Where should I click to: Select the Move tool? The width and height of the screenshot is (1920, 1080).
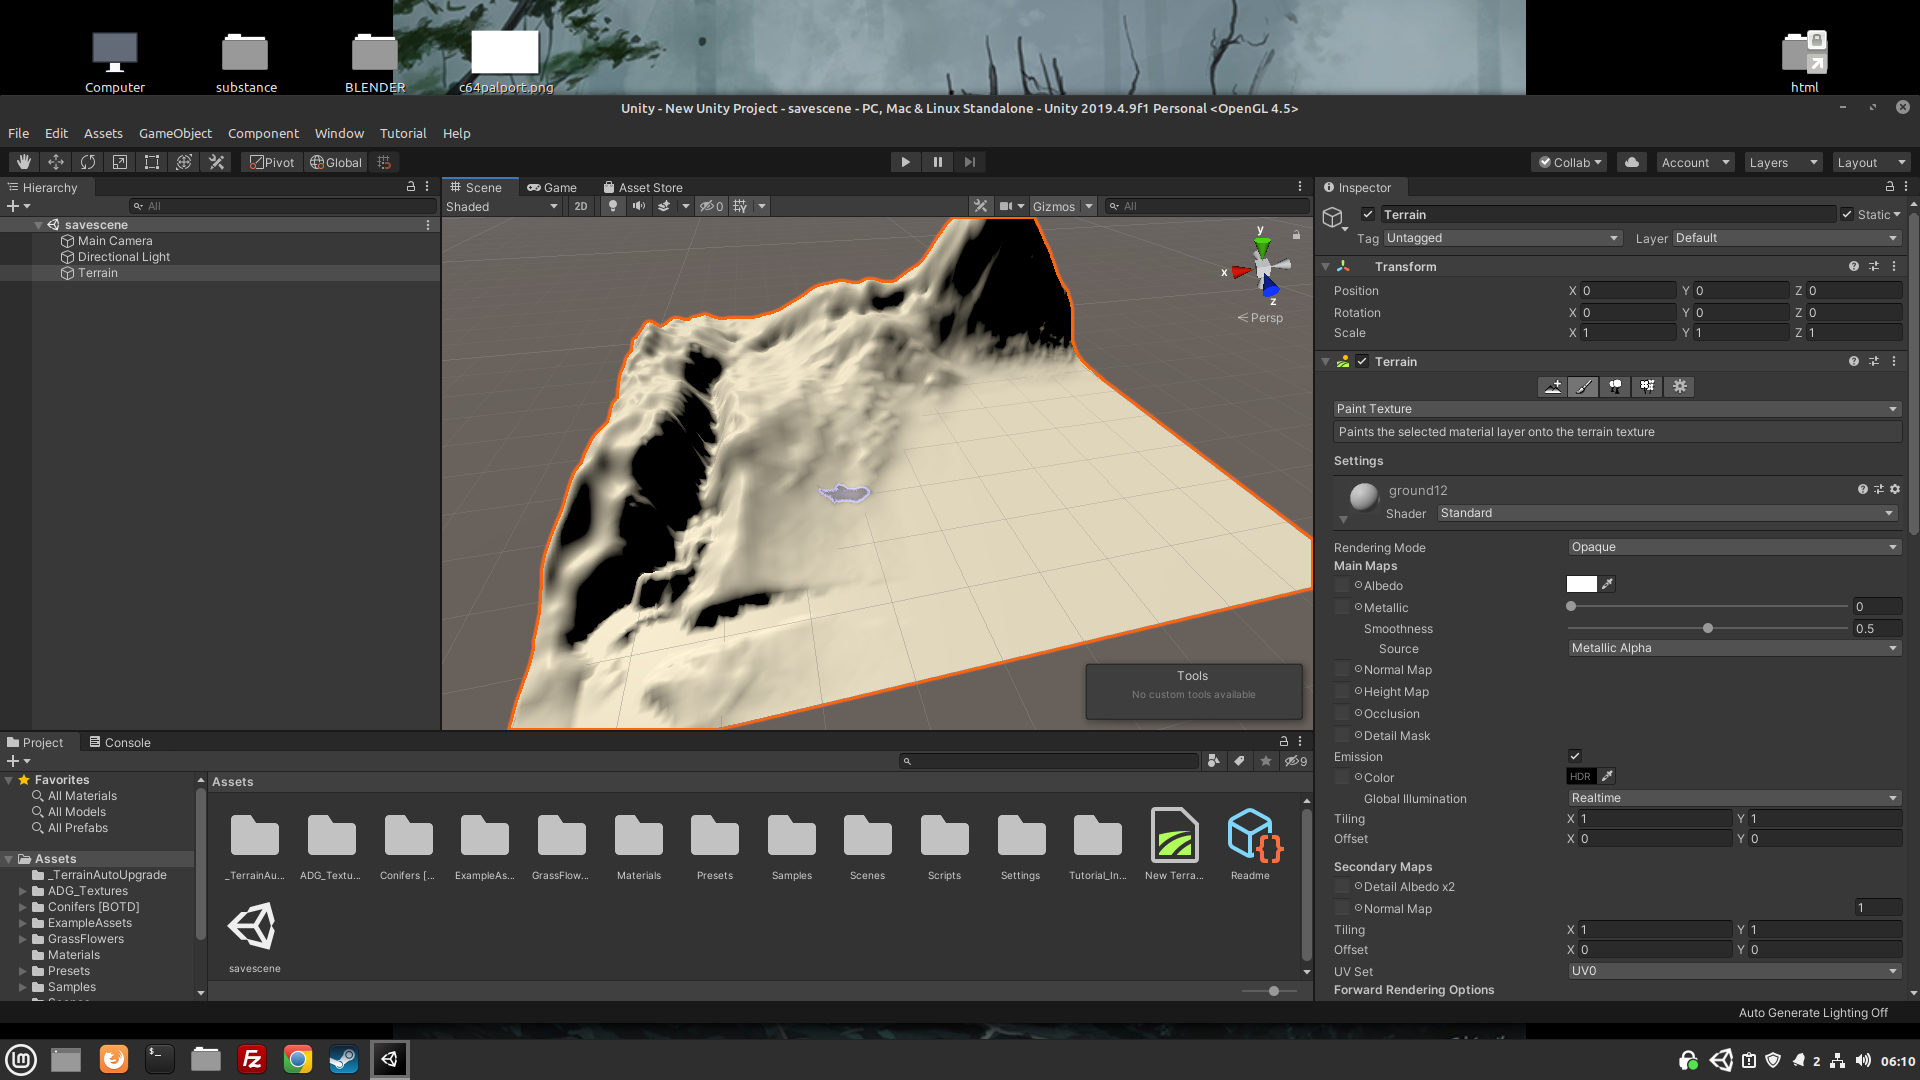pyautogui.click(x=56, y=162)
